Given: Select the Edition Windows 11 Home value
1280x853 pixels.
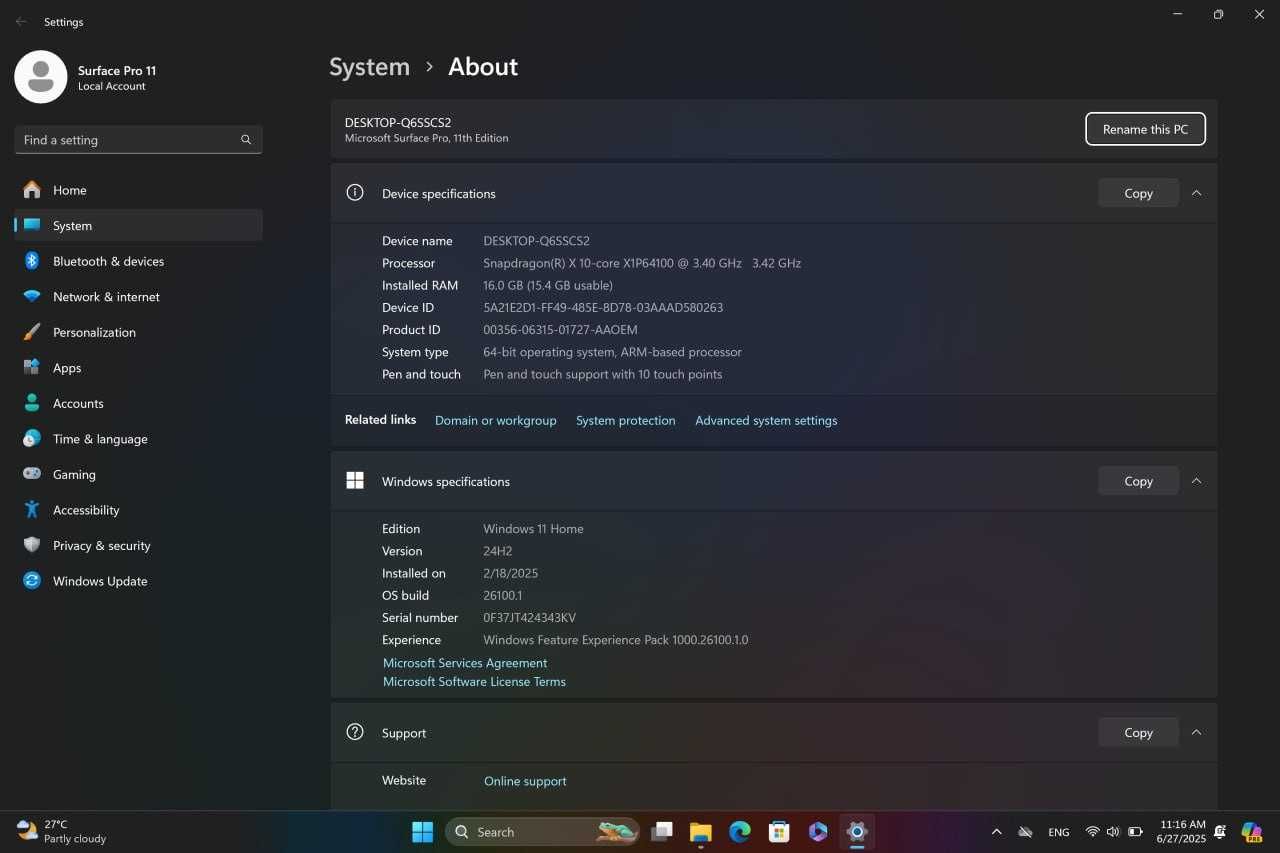Looking at the screenshot, I should 533,529.
